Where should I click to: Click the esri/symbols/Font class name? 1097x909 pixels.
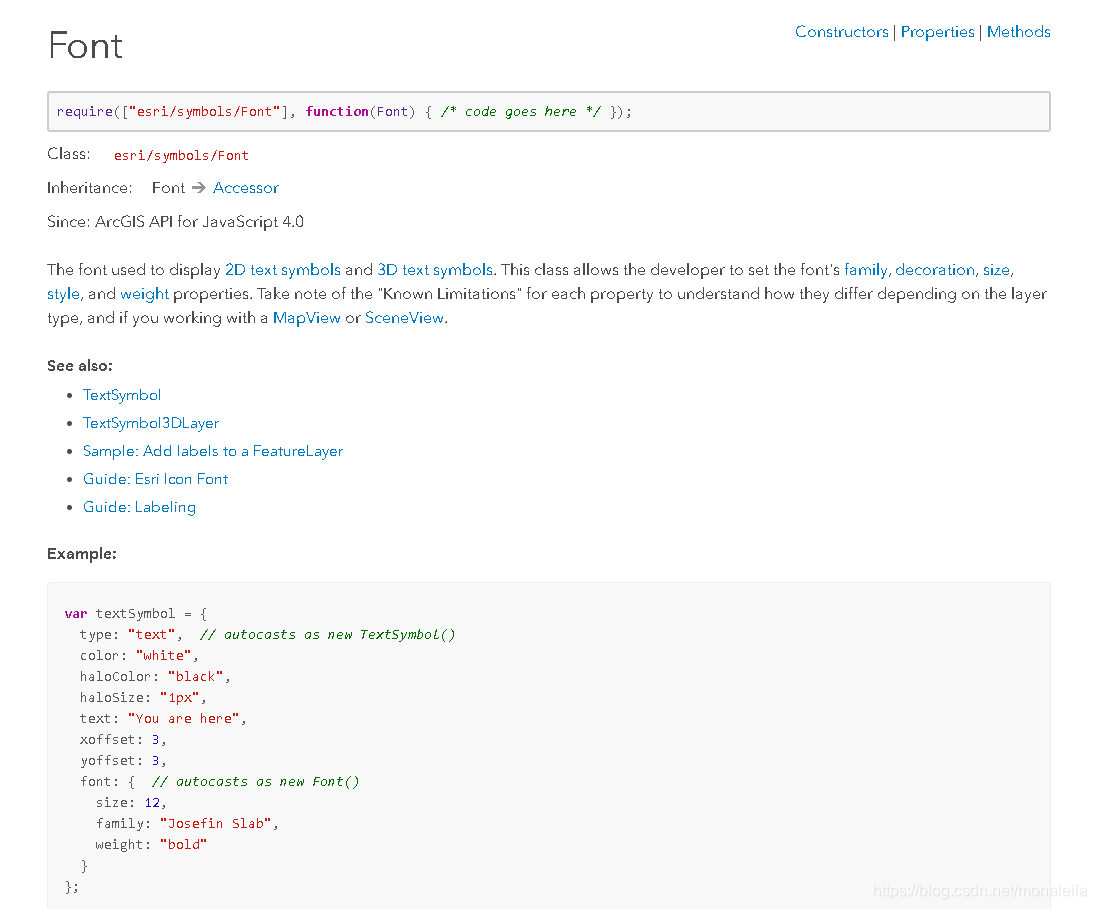[181, 155]
